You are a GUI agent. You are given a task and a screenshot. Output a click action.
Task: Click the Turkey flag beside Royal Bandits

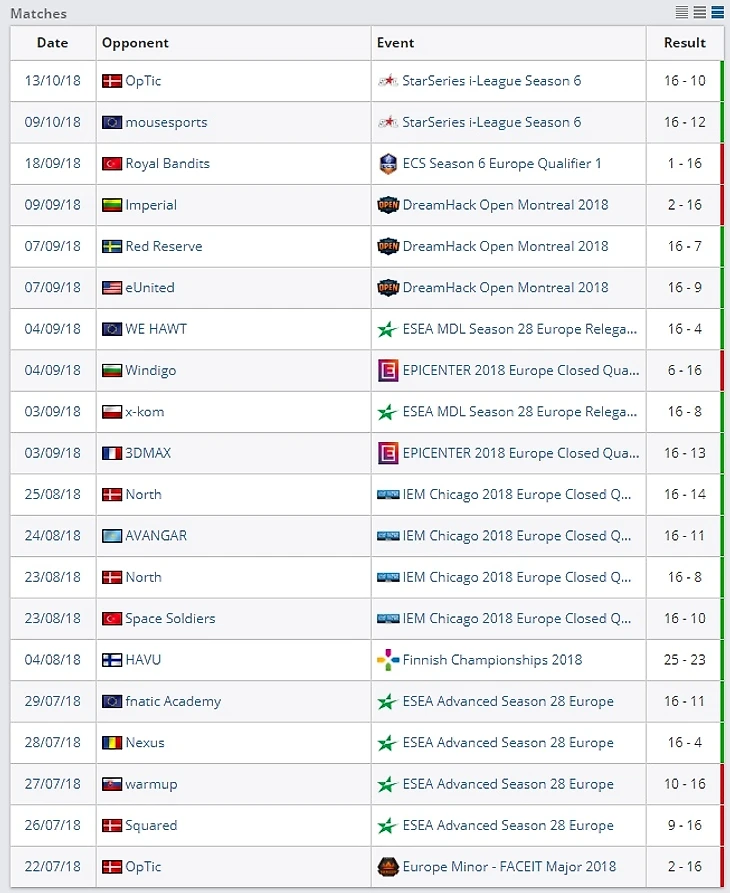click(x=112, y=164)
